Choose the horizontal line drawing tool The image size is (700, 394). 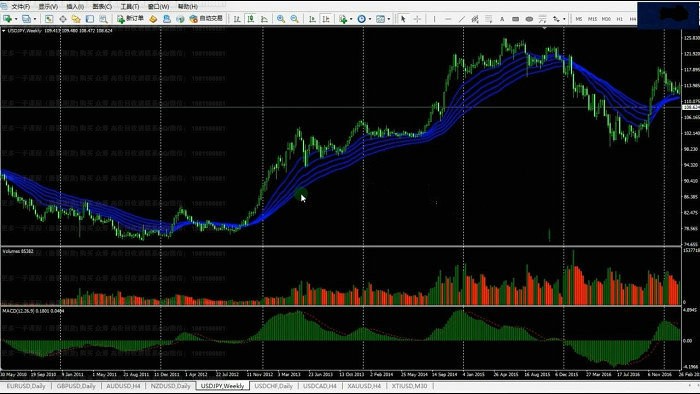tap(448, 19)
